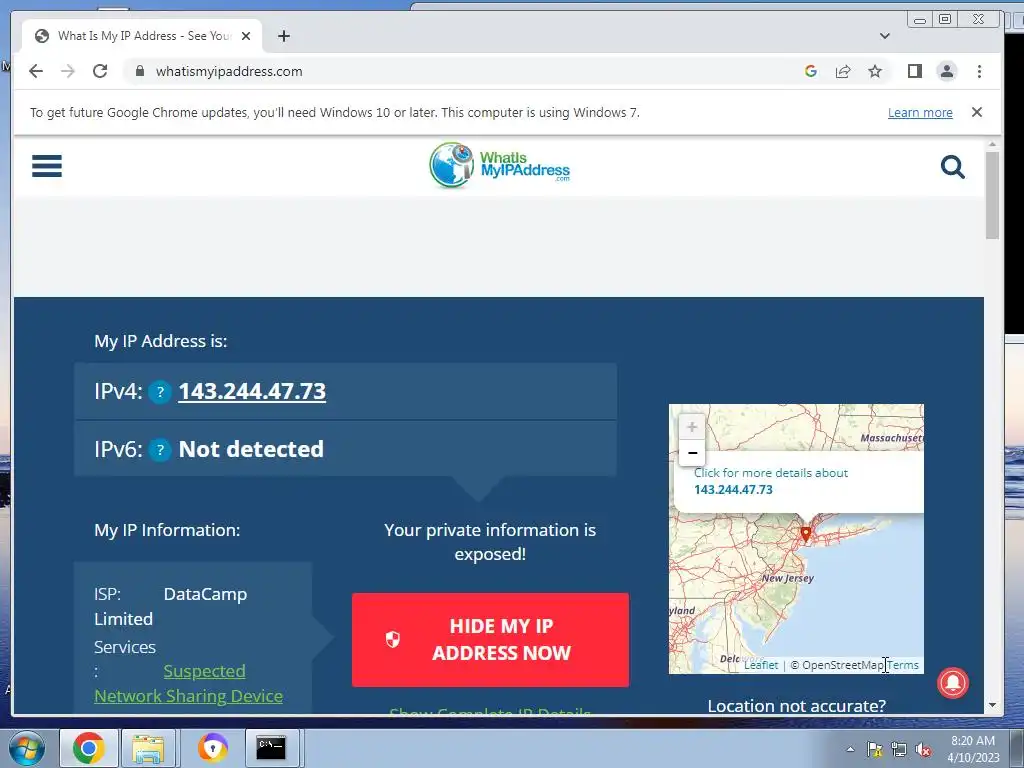Click the Chrome taskbar icon
The height and width of the screenshot is (768, 1024).
[x=89, y=748]
